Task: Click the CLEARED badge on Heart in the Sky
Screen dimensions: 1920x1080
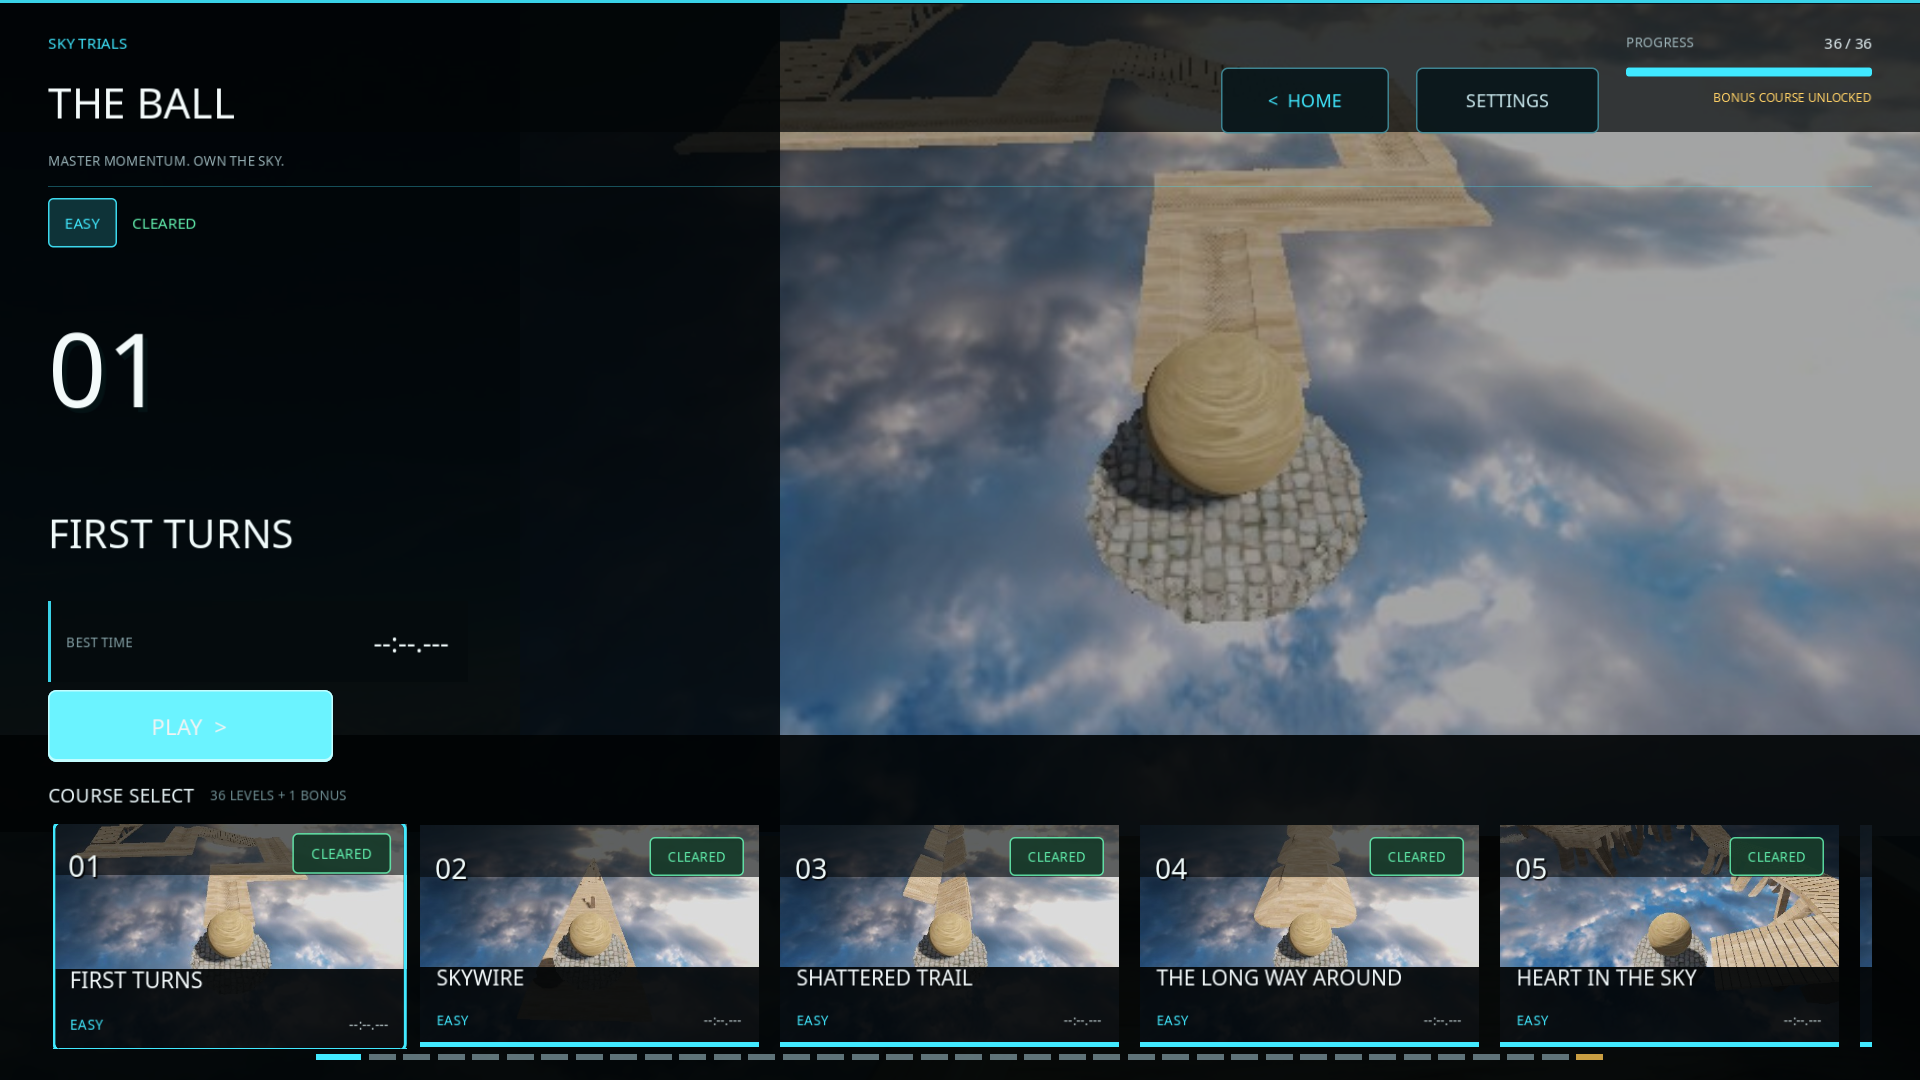Action: [x=1776, y=856]
